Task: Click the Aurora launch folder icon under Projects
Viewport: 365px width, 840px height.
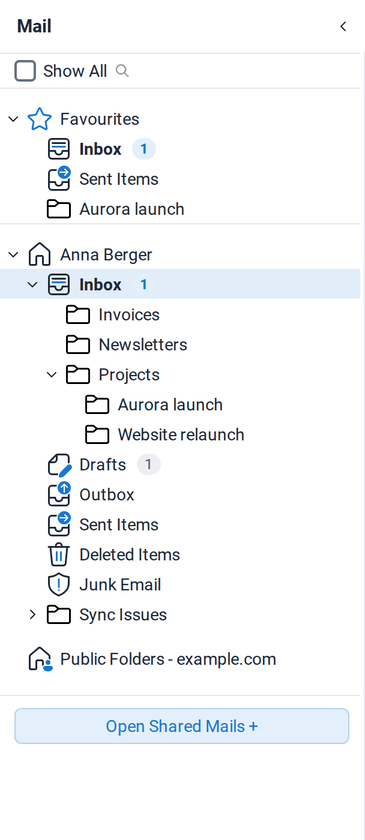Action: pos(98,404)
